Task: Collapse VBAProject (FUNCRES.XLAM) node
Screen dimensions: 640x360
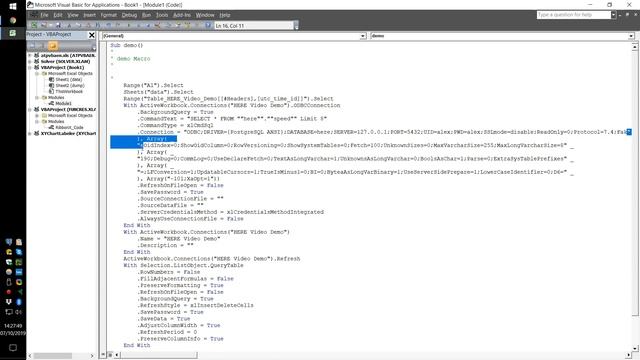Action: (30, 109)
